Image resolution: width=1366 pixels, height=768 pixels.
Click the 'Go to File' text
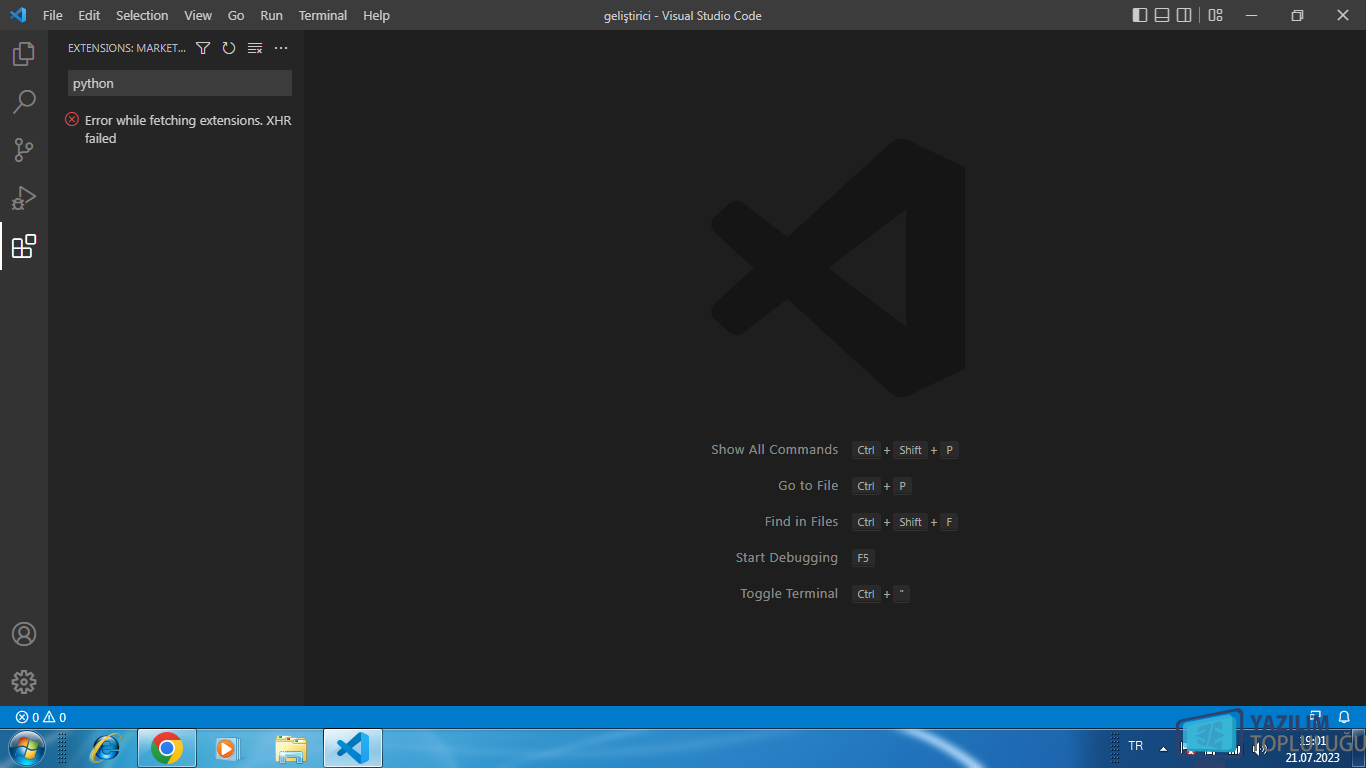coord(808,485)
